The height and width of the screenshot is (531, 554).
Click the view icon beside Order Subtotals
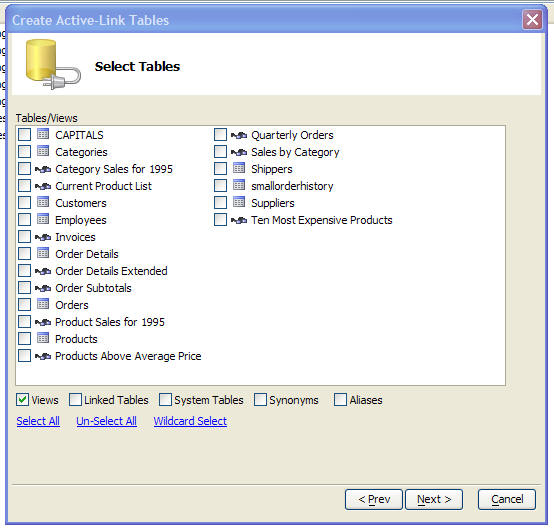click(x=43, y=288)
